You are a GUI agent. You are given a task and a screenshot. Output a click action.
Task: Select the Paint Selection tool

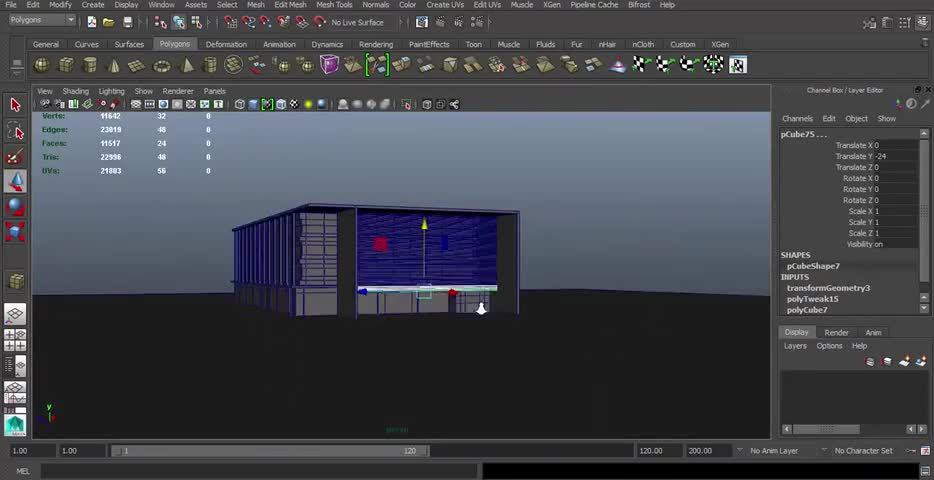click(15, 157)
